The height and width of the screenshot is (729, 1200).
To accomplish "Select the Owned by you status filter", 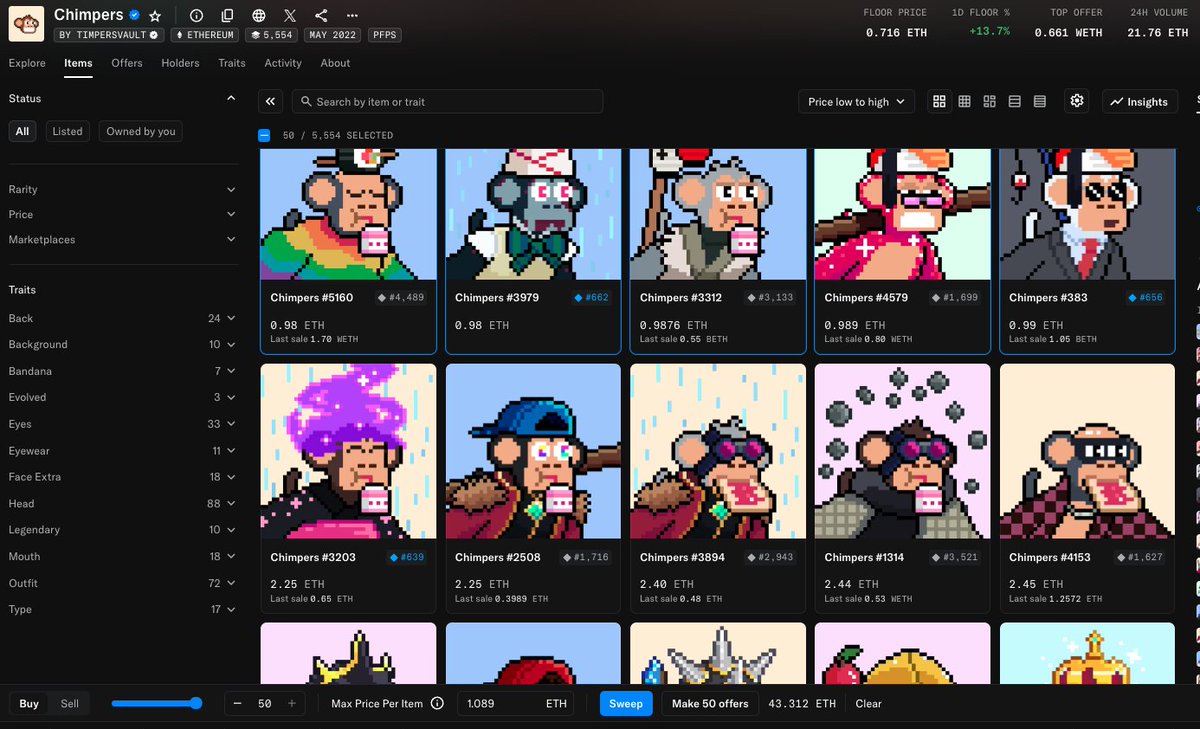I will click(x=140, y=131).
